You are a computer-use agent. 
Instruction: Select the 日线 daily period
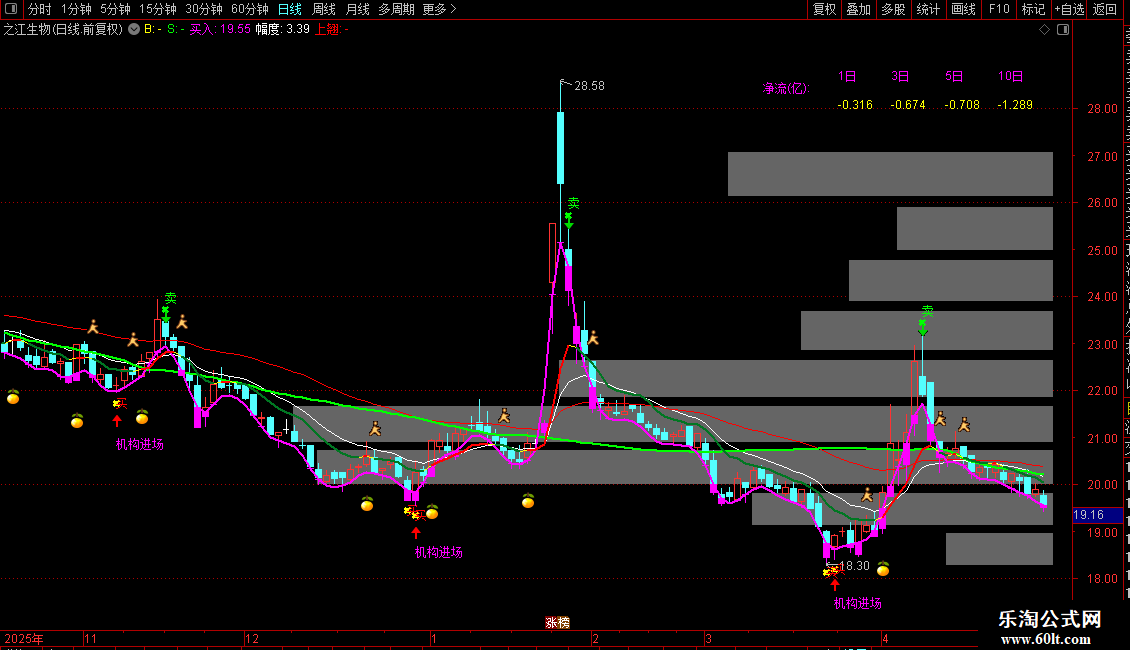click(x=290, y=9)
